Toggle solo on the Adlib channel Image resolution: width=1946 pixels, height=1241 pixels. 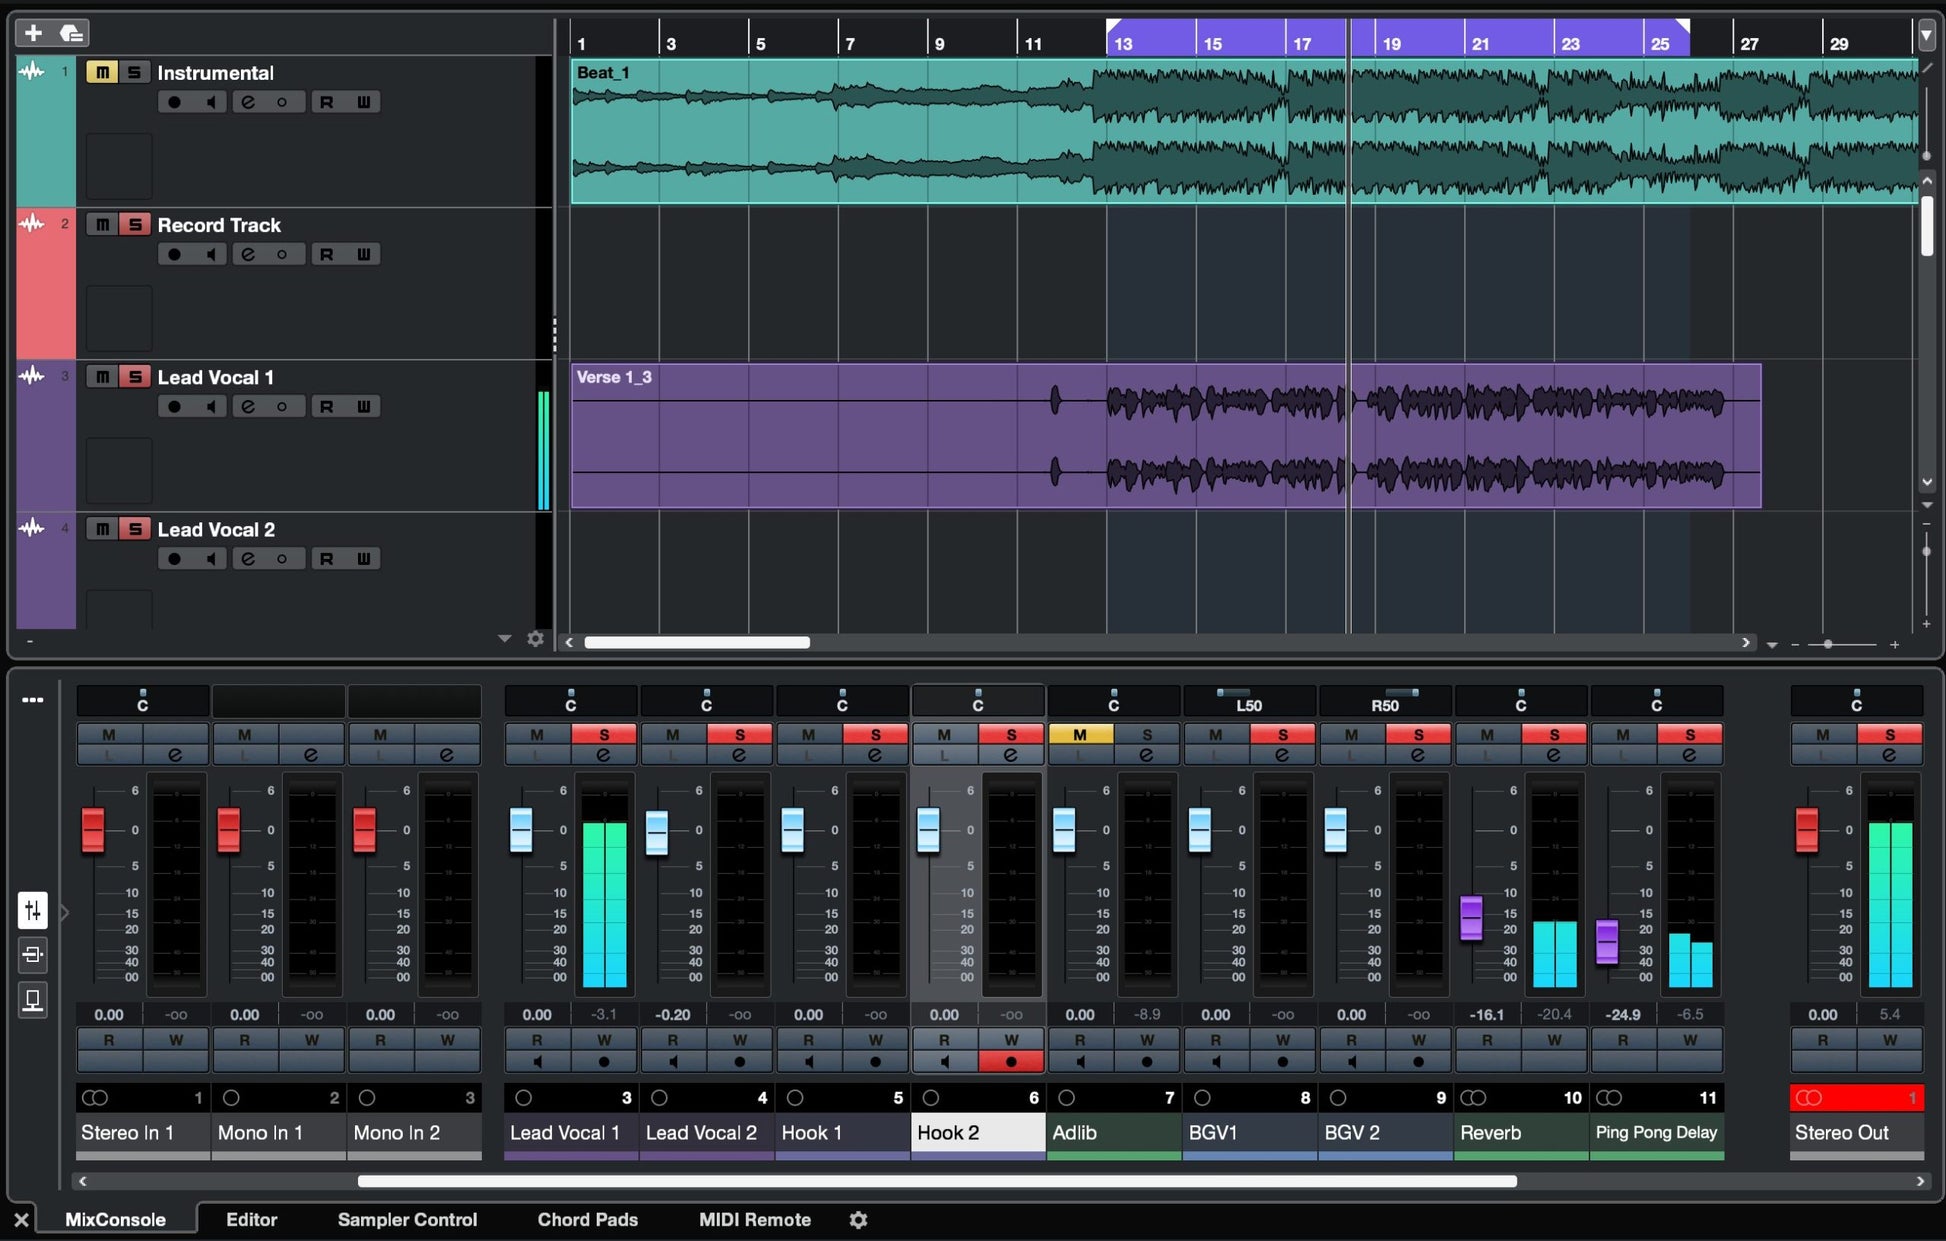(1146, 734)
